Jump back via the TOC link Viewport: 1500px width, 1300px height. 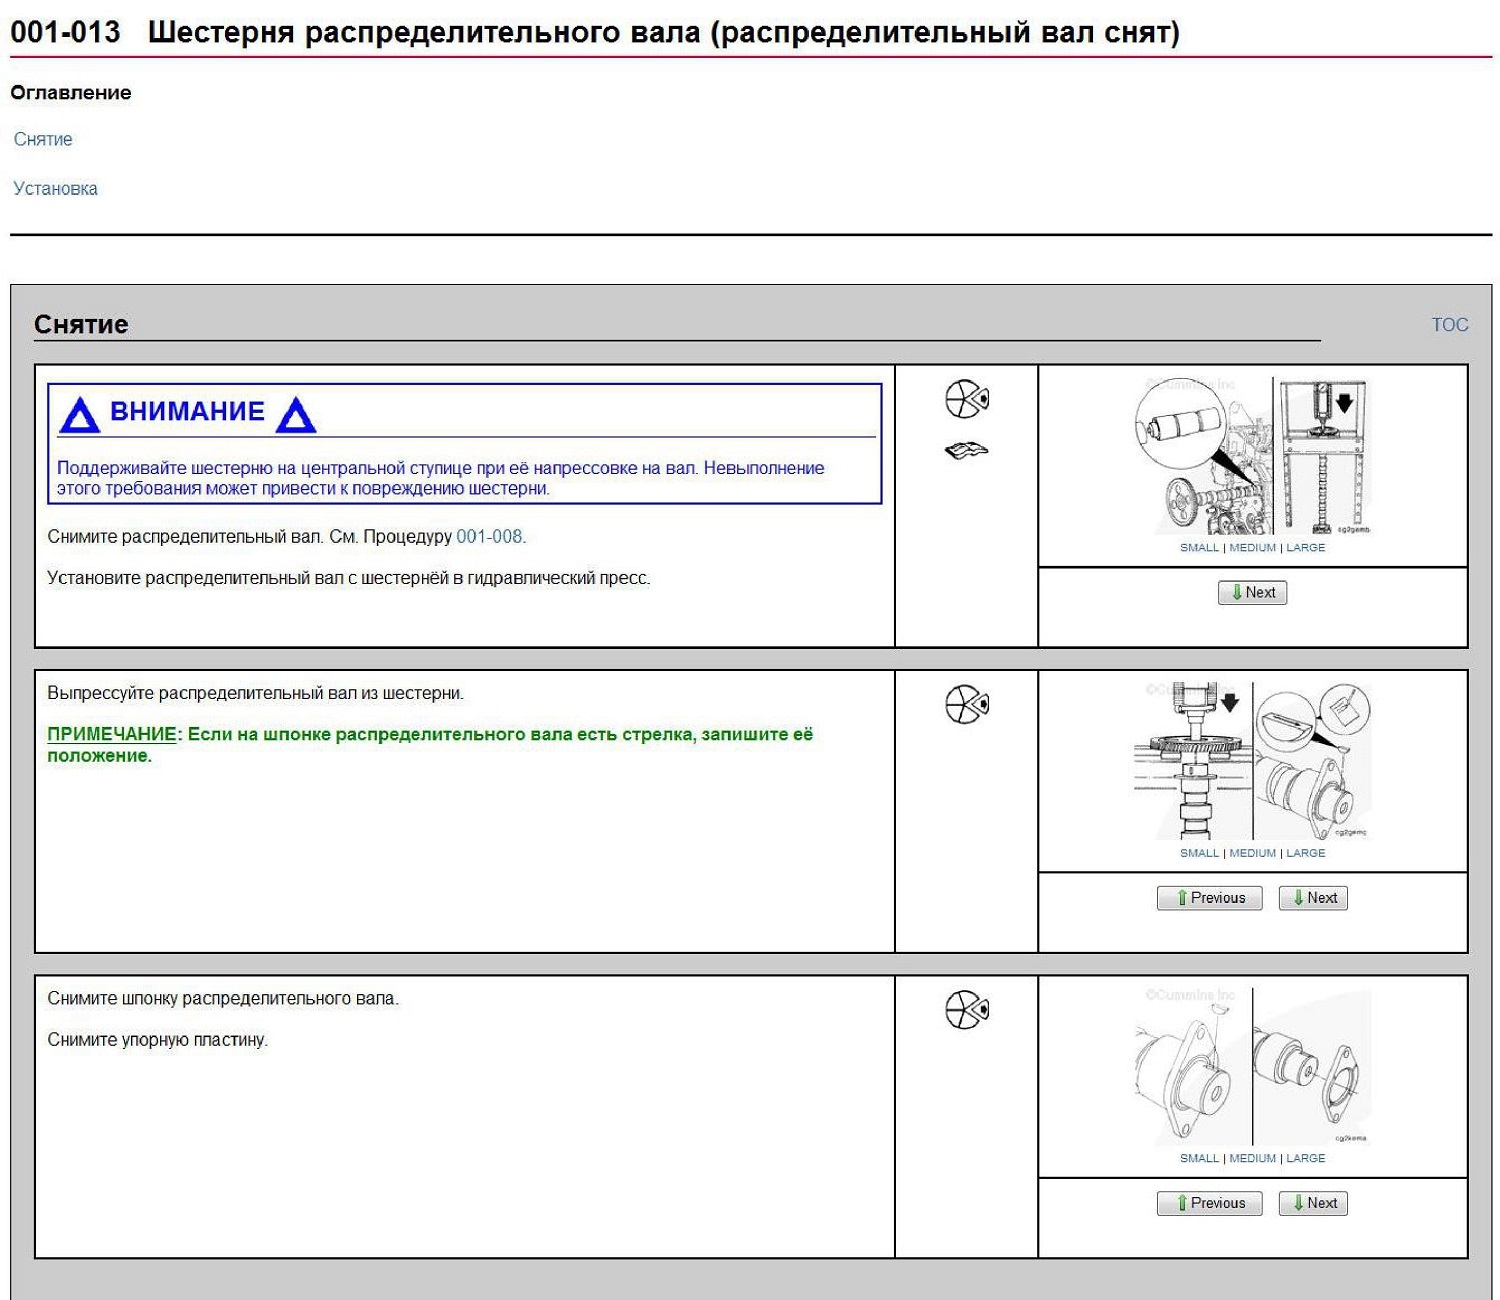[x=1449, y=324]
